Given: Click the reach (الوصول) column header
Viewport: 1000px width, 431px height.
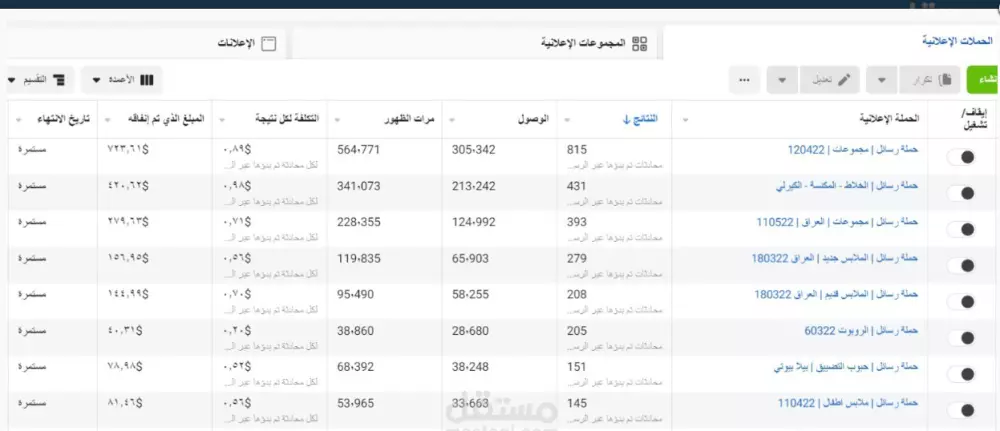Looking at the screenshot, I should tap(532, 119).
